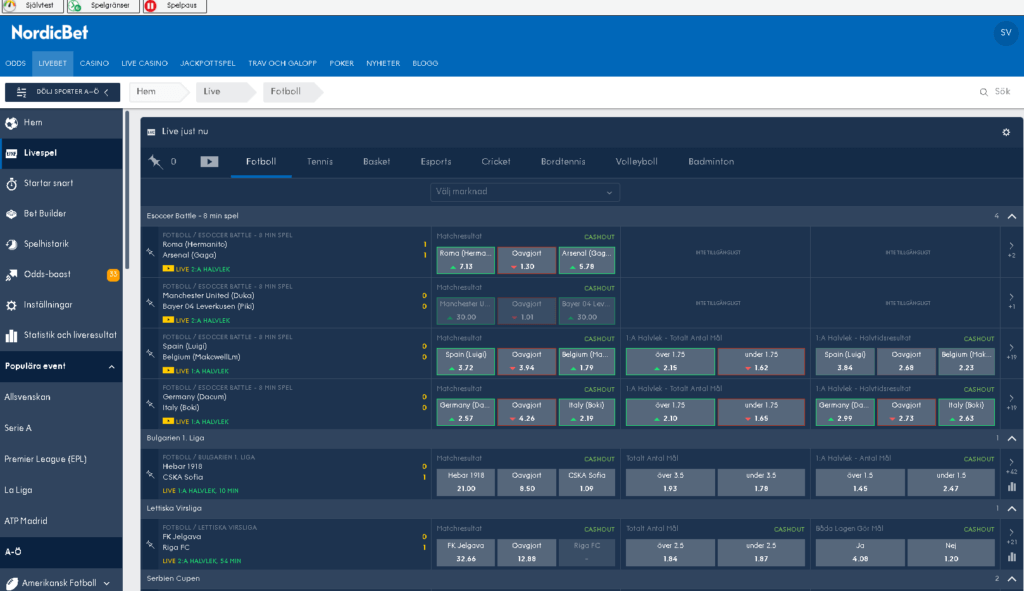Click the Självtest icon button at top
This screenshot has height=591, width=1024.
tap(32, 6)
